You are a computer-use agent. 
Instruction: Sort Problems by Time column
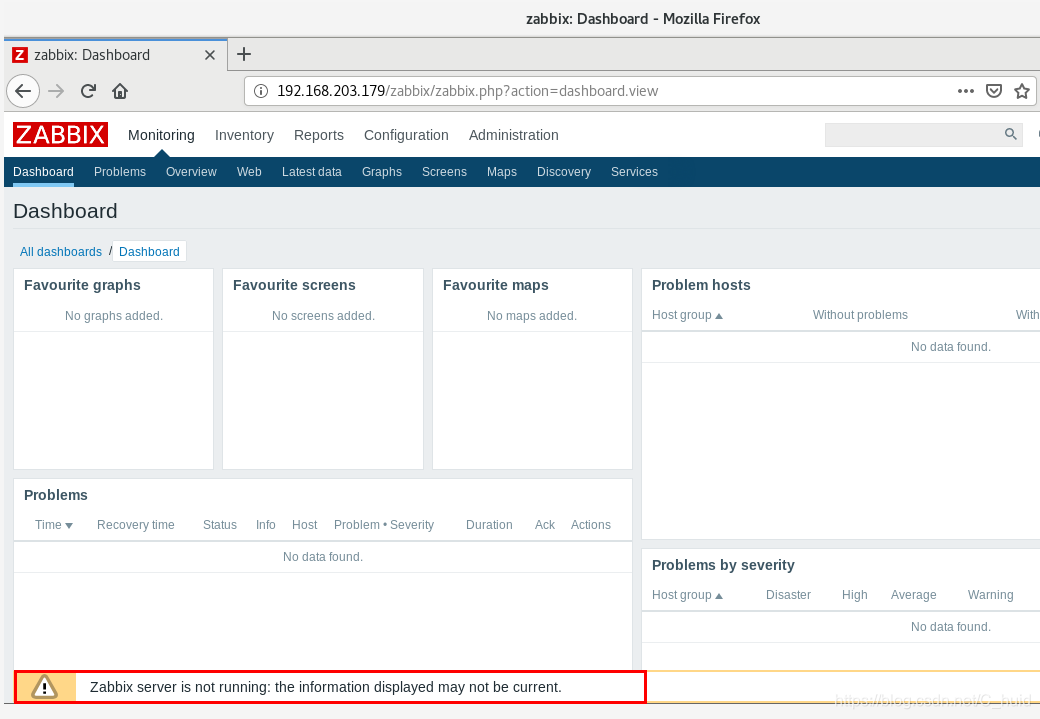tap(54, 525)
